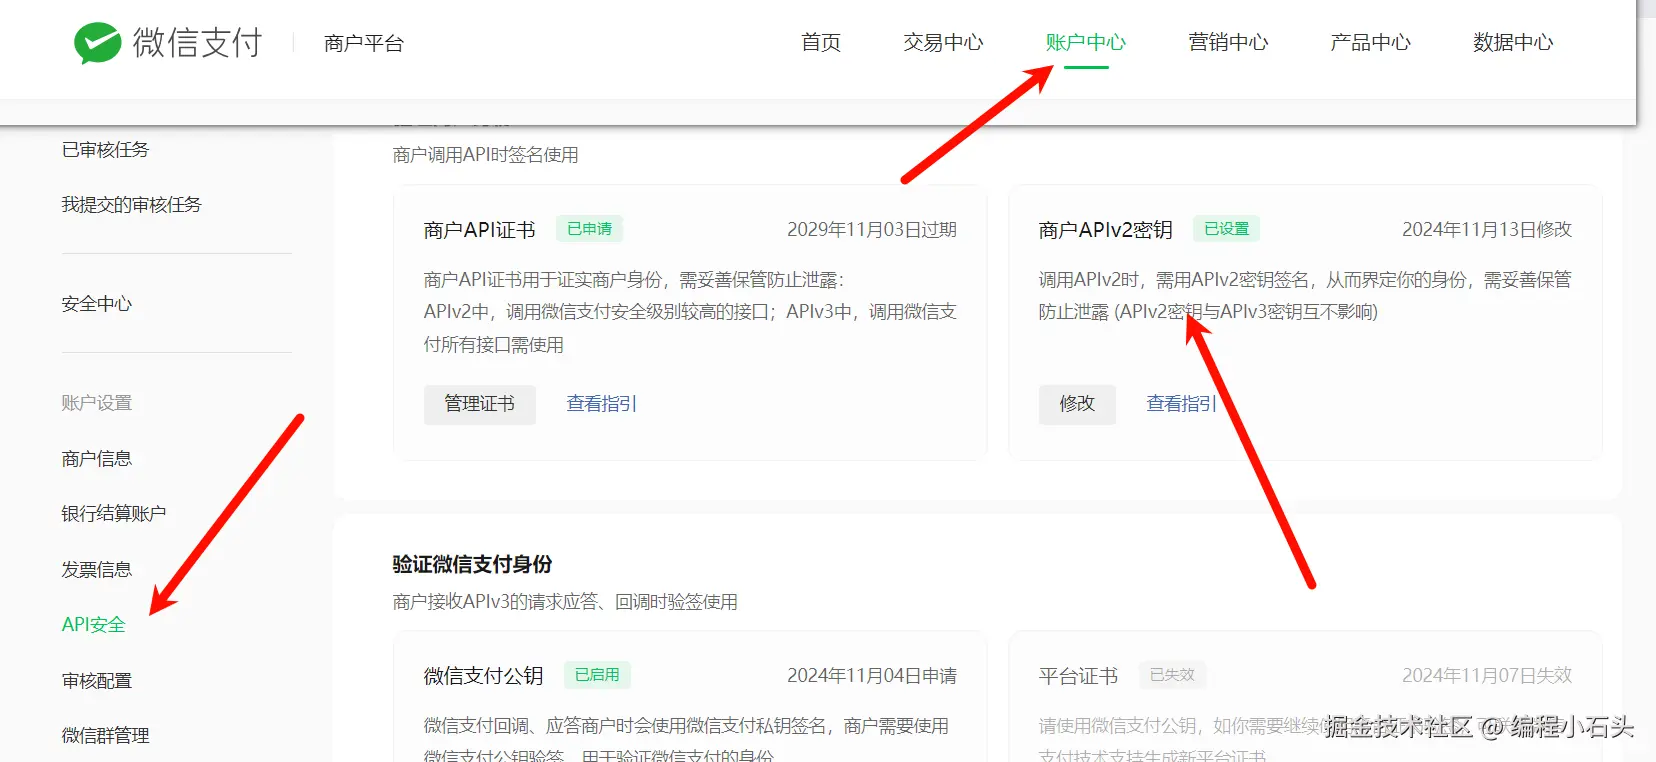This screenshot has height=762, width=1656.
Task: Click the 商户APIv2密钥 card title
Action: coord(1105,230)
